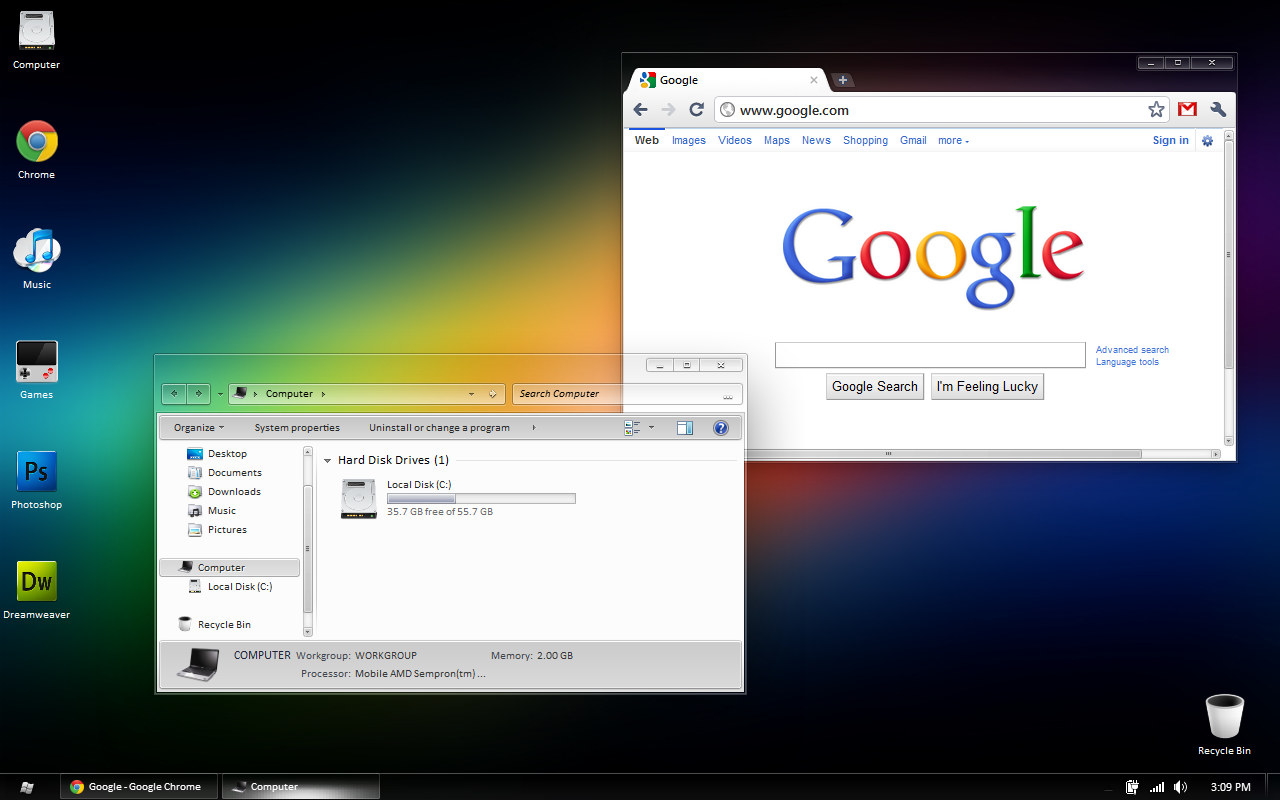The image size is (1280, 800).
Task: Click the Search Computer box
Action: [627, 394]
